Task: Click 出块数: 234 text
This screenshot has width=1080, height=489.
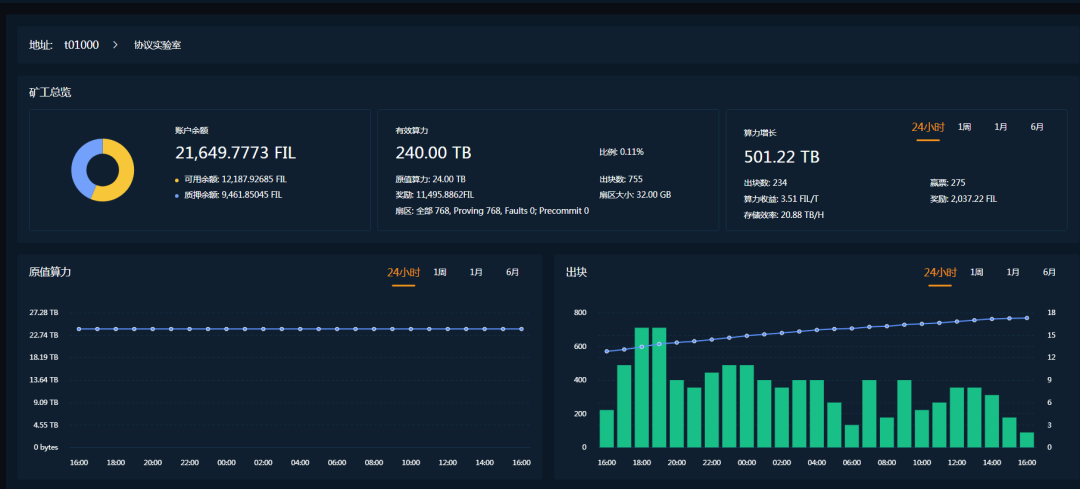Action: pos(765,183)
